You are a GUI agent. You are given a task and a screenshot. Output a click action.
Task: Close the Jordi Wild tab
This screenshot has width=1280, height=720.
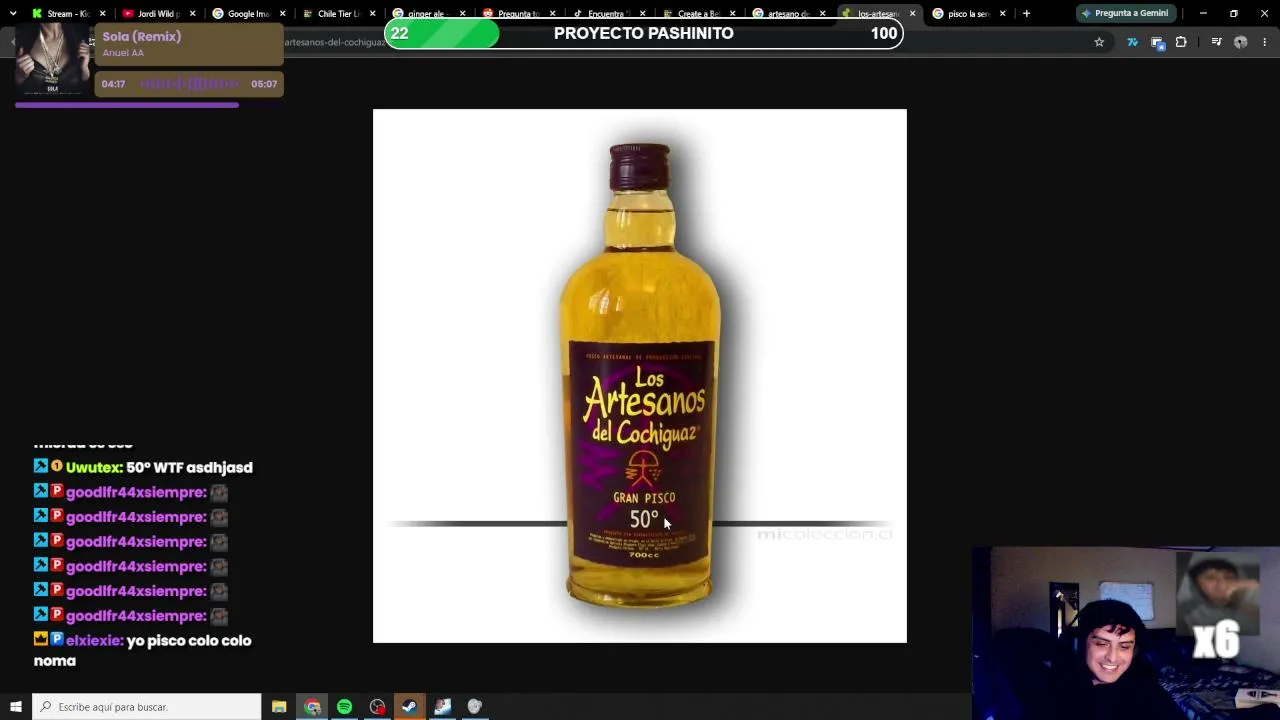(192, 14)
